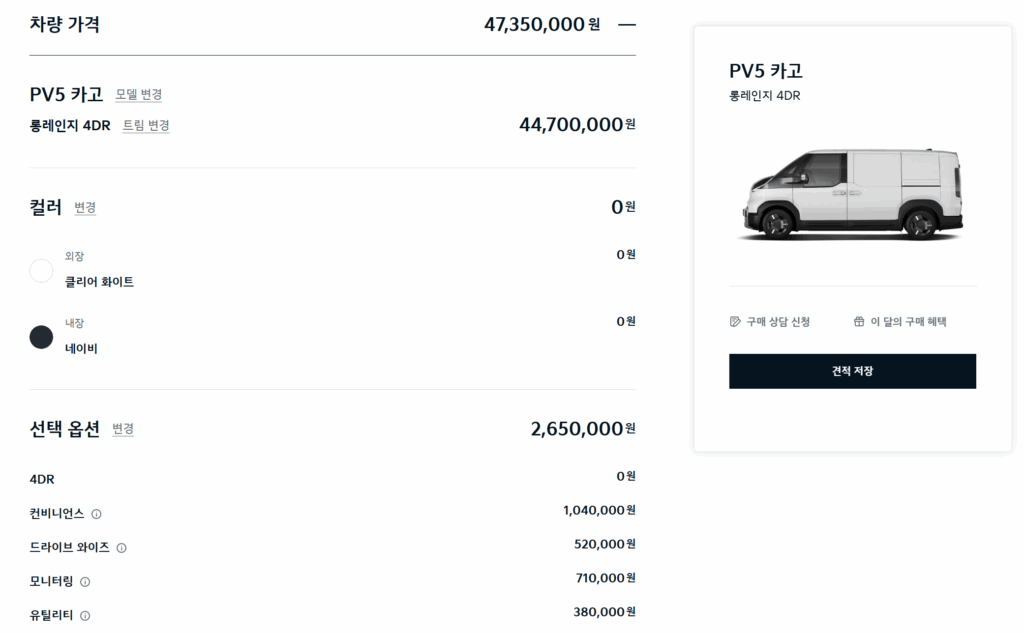This screenshot has height=633, width=1024.
Task: Click the PV5 카고 van image
Action: pos(853,193)
